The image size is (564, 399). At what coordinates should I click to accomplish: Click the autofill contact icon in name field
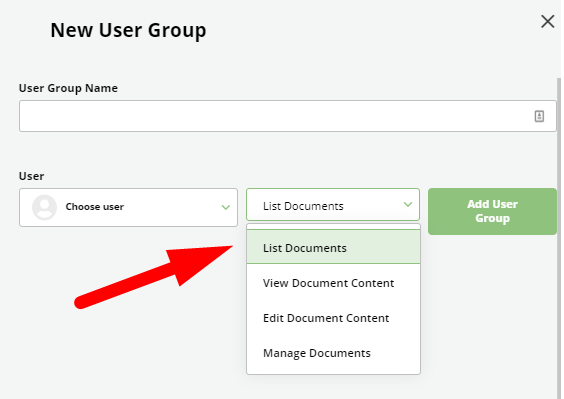pos(539,116)
